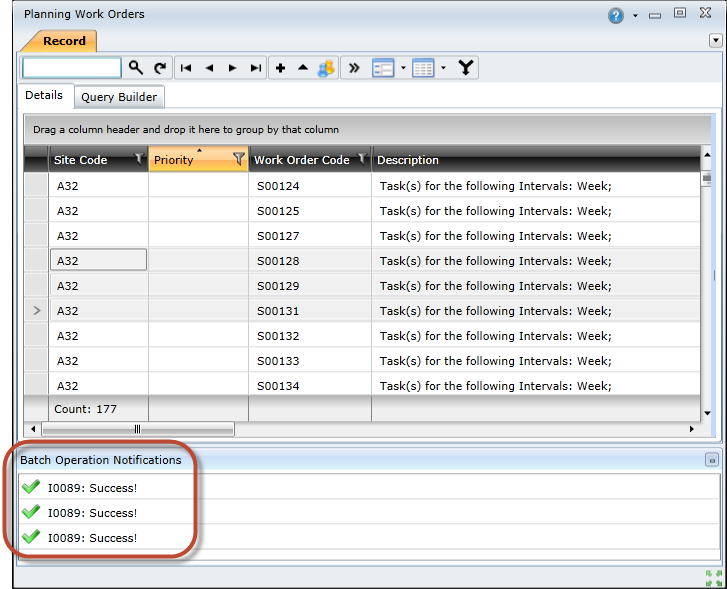727x589 pixels.
Task: Toggle the Work Order Code column filter
Action: tap(362, 159)
